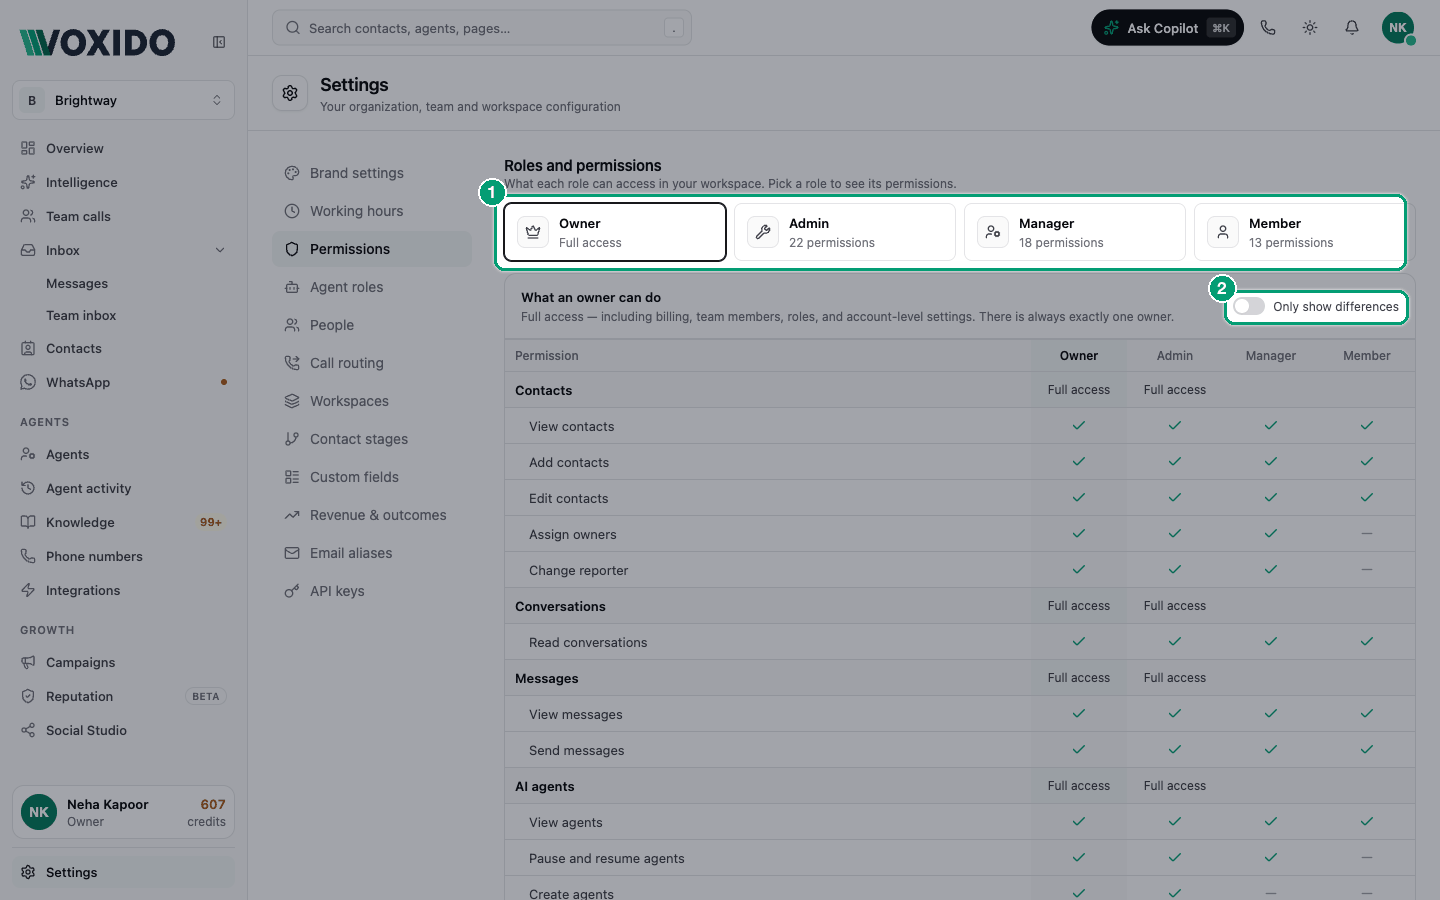Click the search contacts input field
1440x900 pixels.
pyautogui.click(x=482, y=28)
